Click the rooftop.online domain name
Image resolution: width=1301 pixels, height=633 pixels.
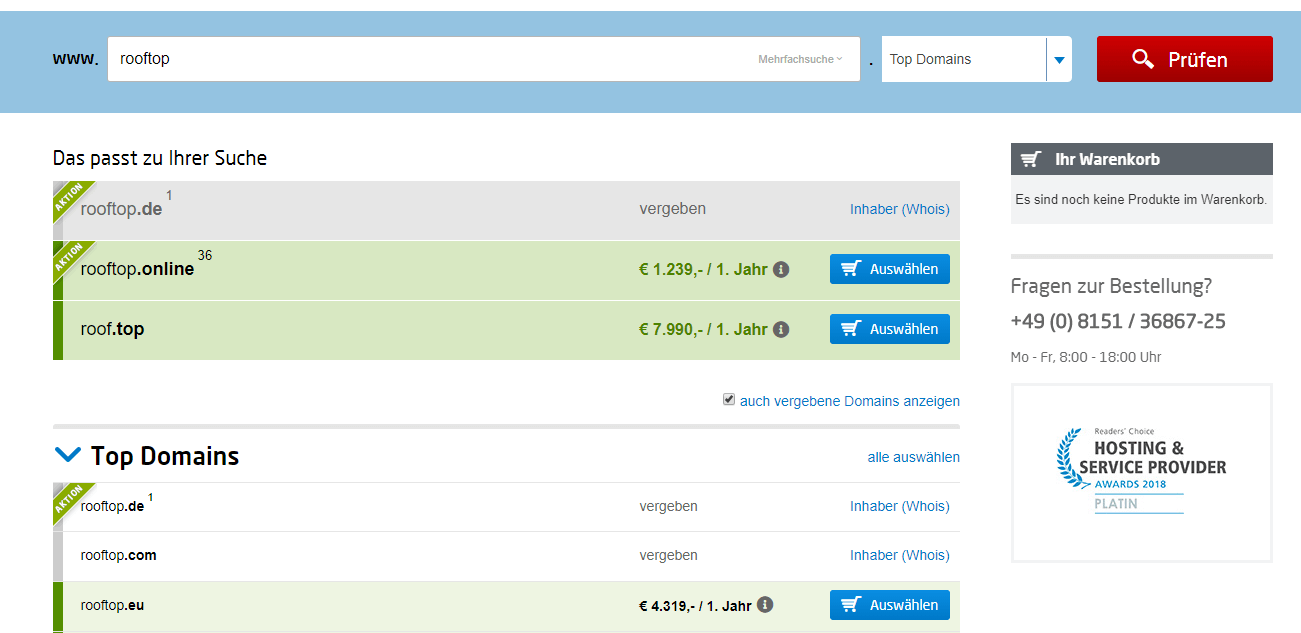pos(137,269)
